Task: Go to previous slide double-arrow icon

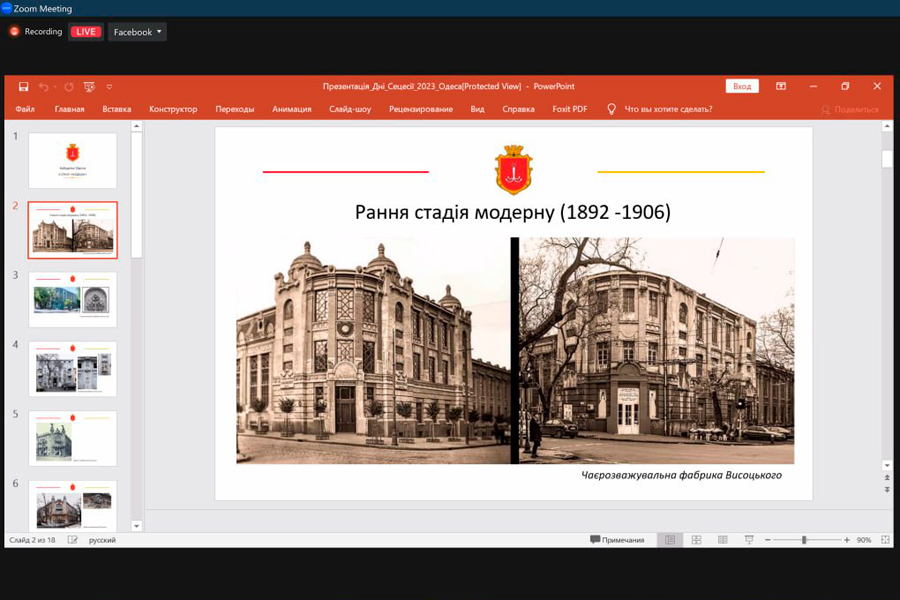Action: pyautogui.click(x=887, y=478)
